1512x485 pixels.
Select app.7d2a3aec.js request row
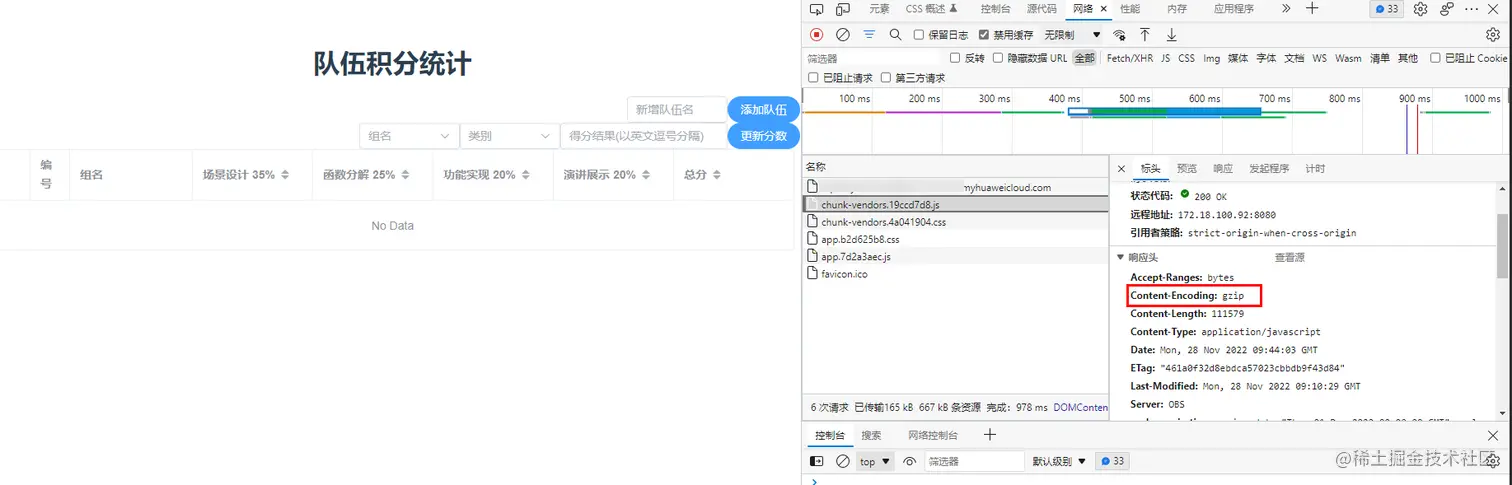coord(955,256)
